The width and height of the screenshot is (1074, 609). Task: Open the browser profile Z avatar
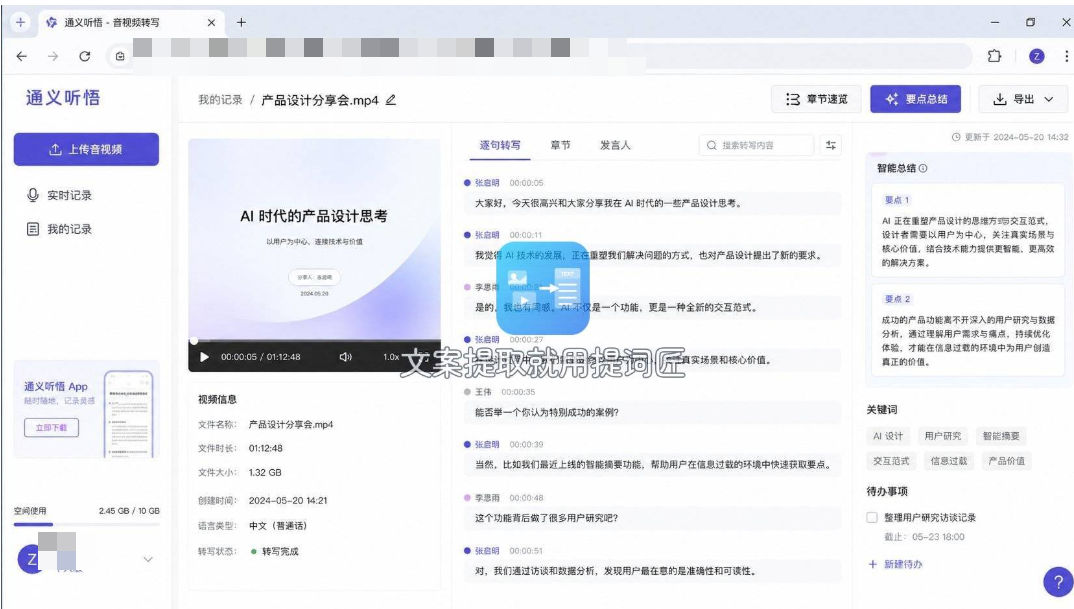1036,56
